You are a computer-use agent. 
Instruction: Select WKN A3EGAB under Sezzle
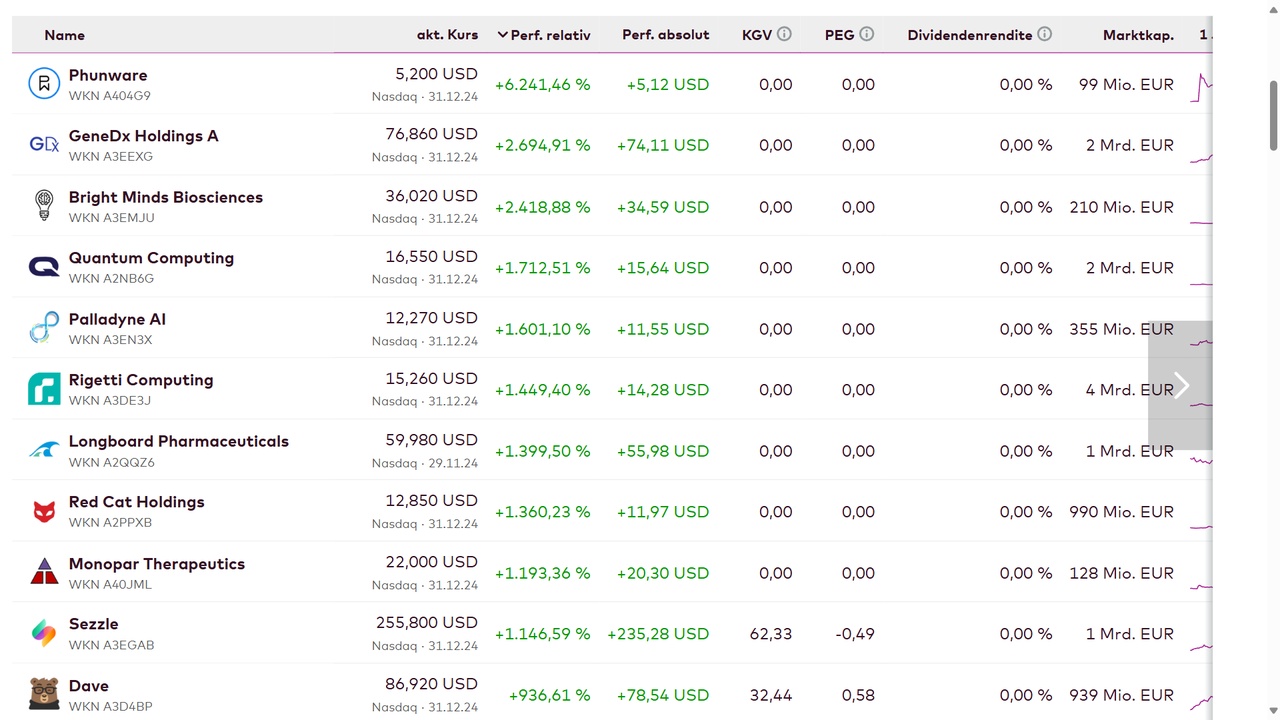(111, 645)
